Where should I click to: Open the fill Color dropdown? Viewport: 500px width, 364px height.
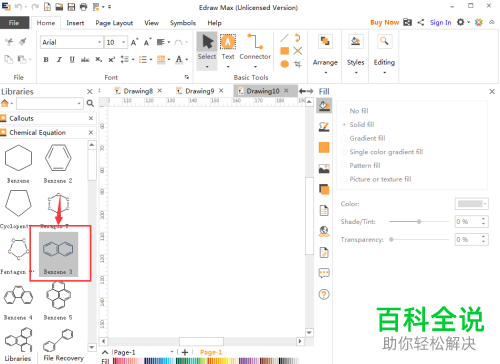pyautogui.click(x=472, y=204)
